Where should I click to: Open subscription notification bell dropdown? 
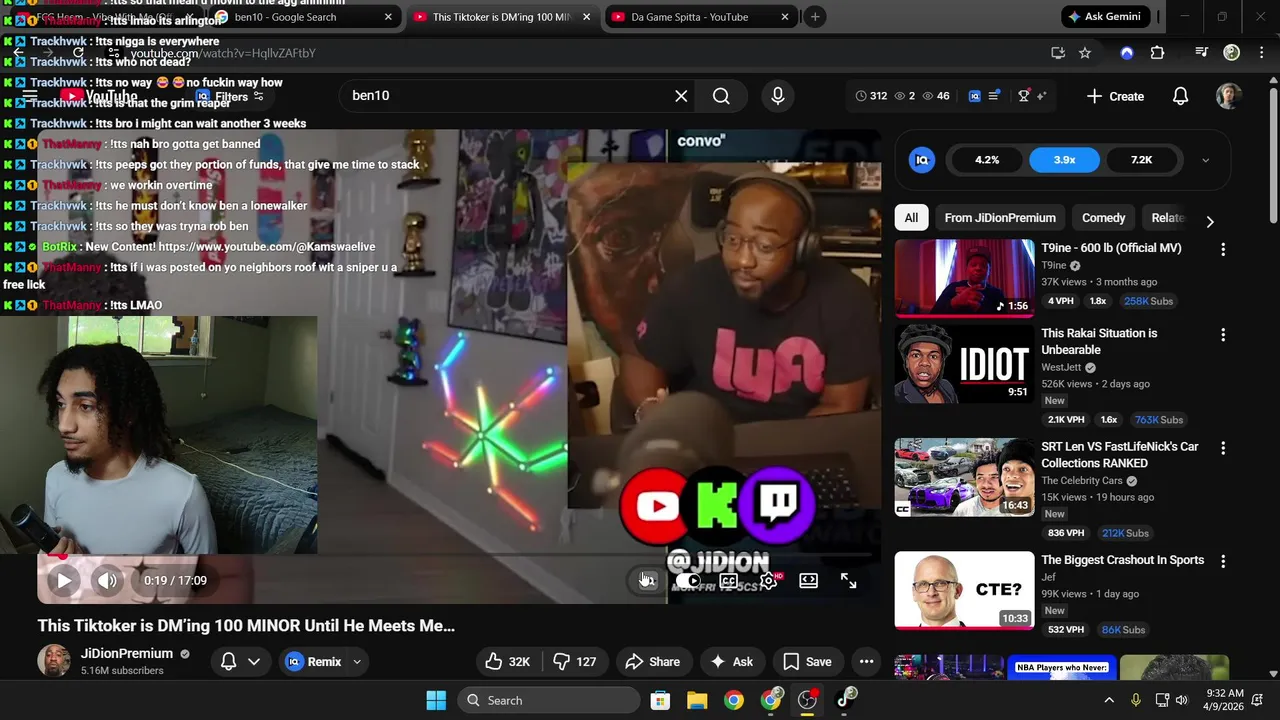pos(240,661)
